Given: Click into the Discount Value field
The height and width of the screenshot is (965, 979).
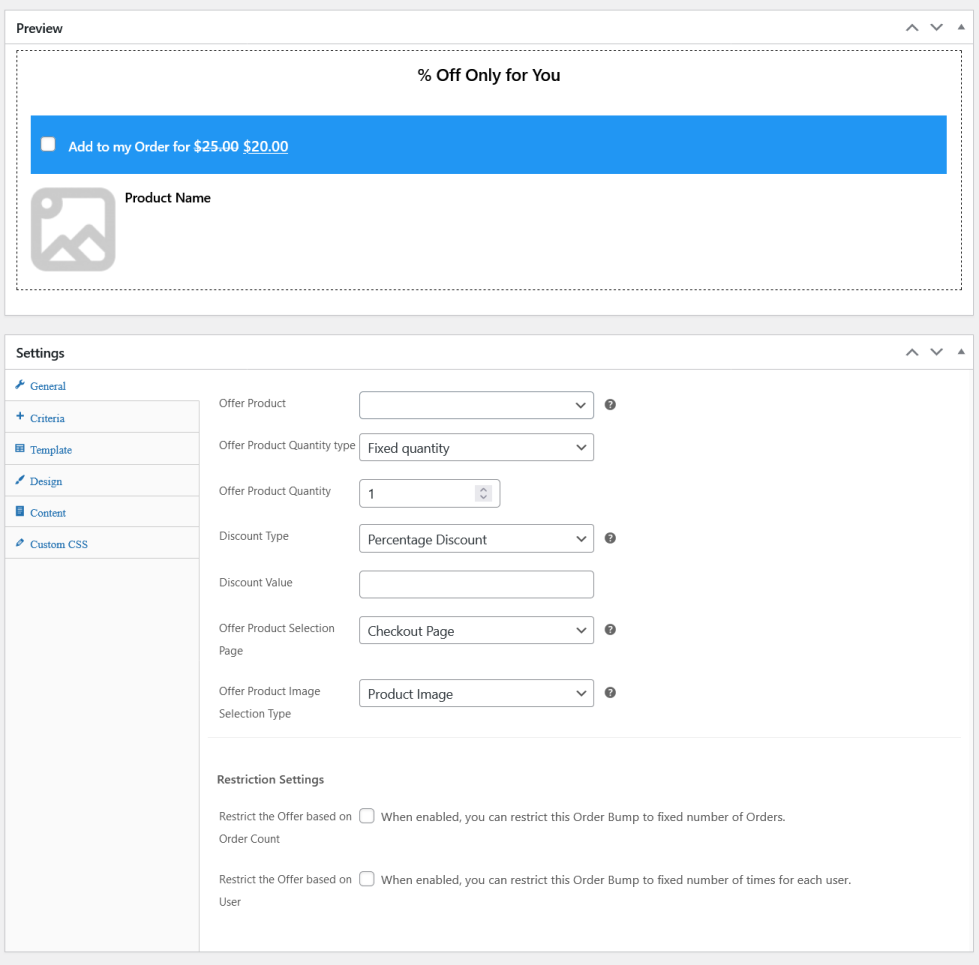Looking at the screenshot, I should coord(476,584).
